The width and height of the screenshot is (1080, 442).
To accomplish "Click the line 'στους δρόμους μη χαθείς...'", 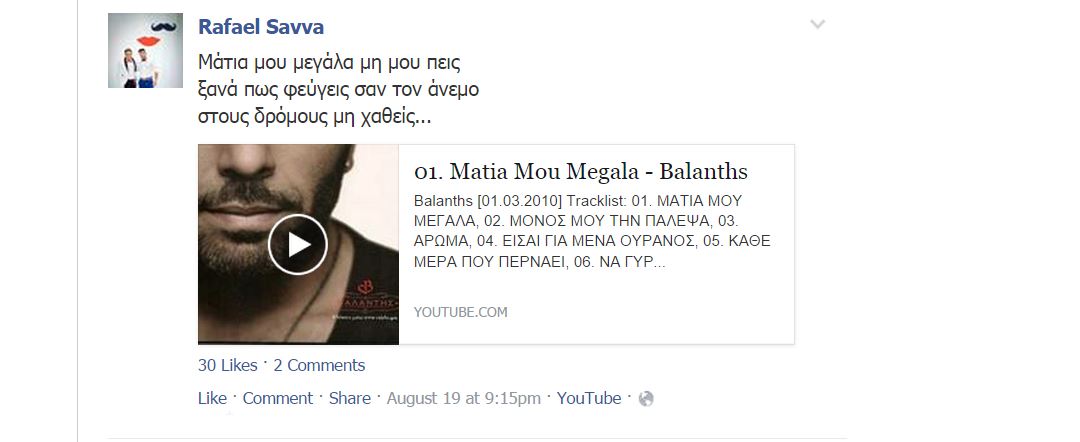I will point(315,116).
